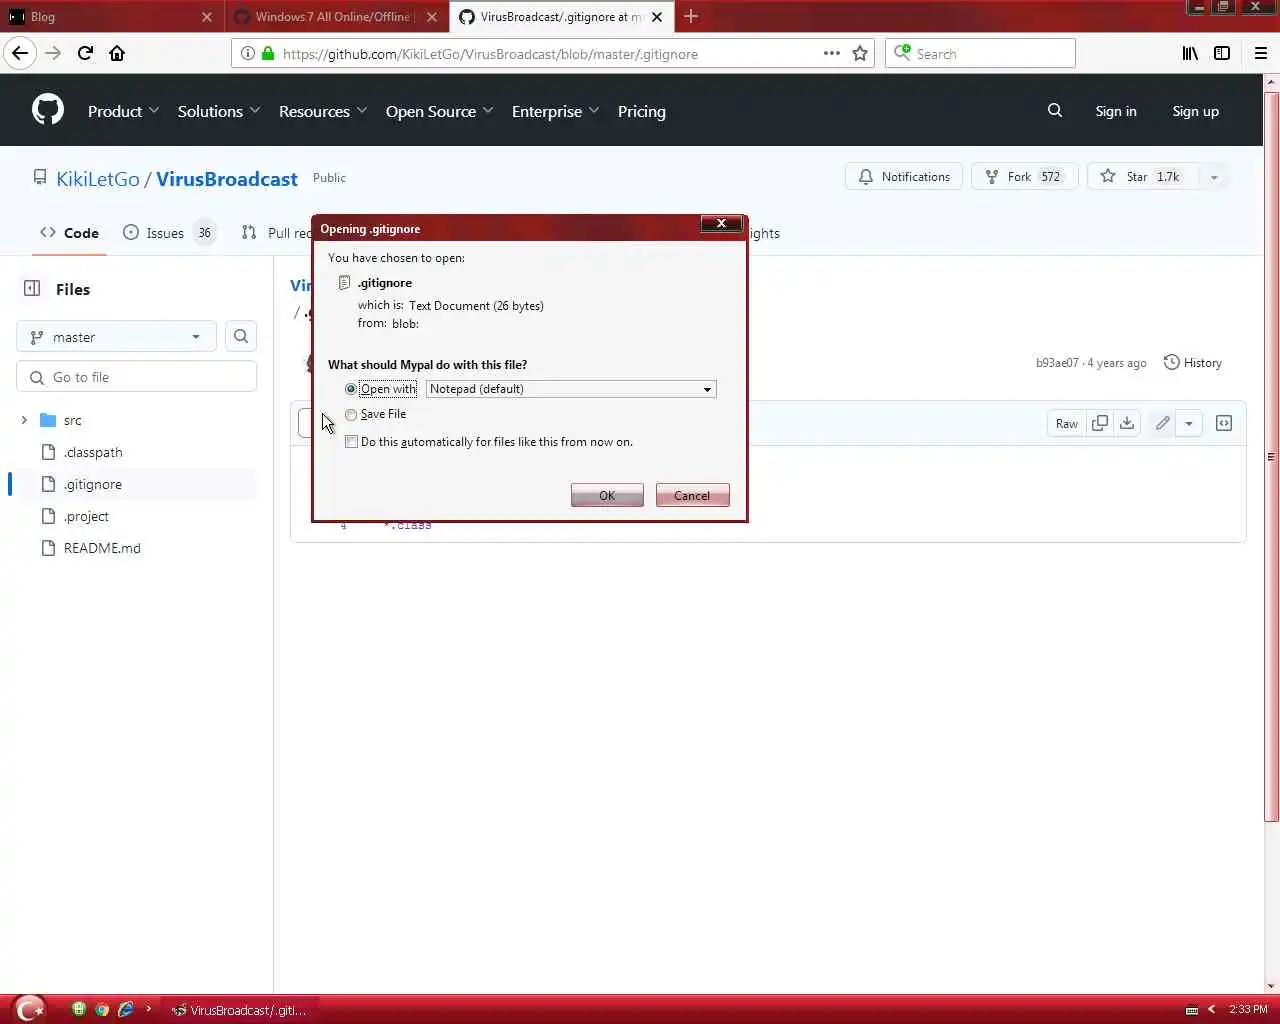Confirm dialog with OK button

coord(607,496)
